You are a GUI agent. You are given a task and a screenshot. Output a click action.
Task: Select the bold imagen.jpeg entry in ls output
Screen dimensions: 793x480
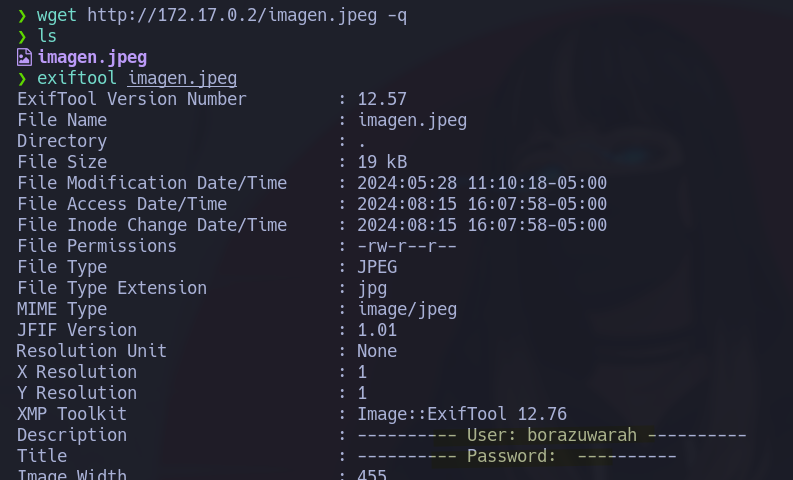(92, 57)
